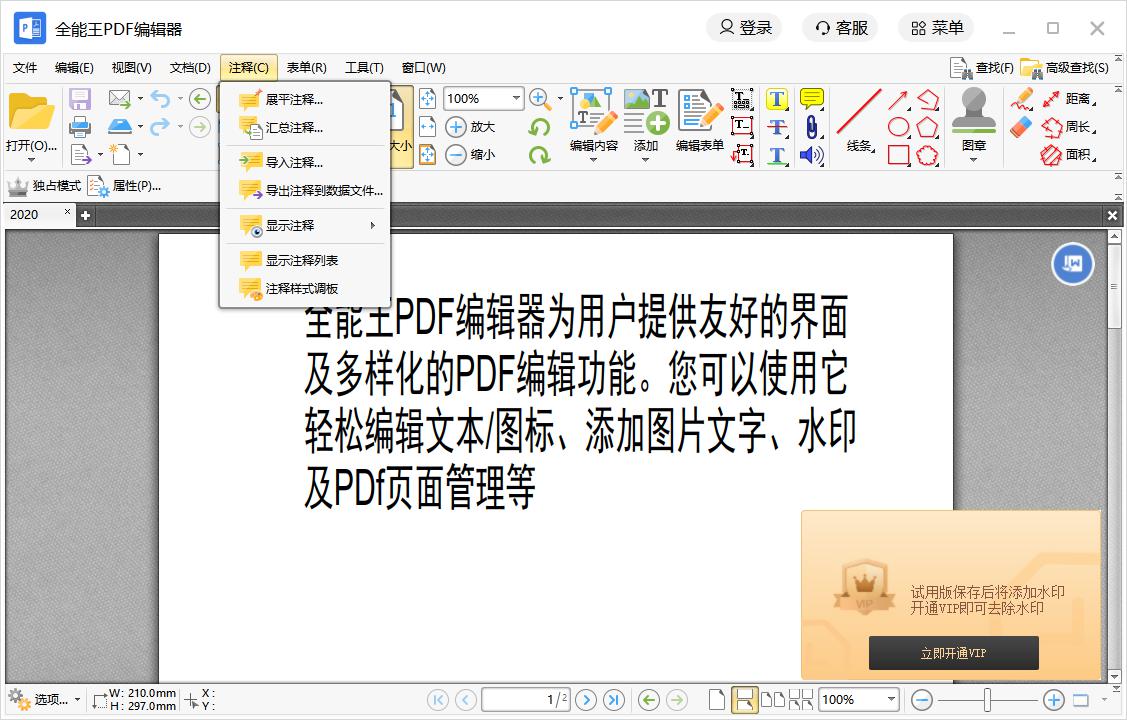
Task: Click the zoom slider handle in status bar
Action: pyautogui.click(x=987, y=700)
